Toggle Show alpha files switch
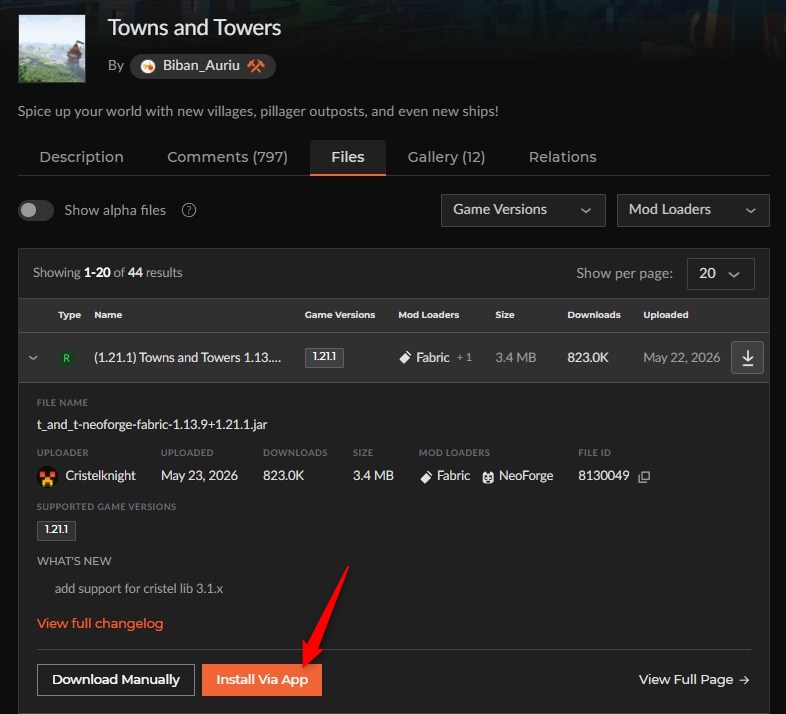This screenshot has width=786, height=714. click(x=36, y=210)
